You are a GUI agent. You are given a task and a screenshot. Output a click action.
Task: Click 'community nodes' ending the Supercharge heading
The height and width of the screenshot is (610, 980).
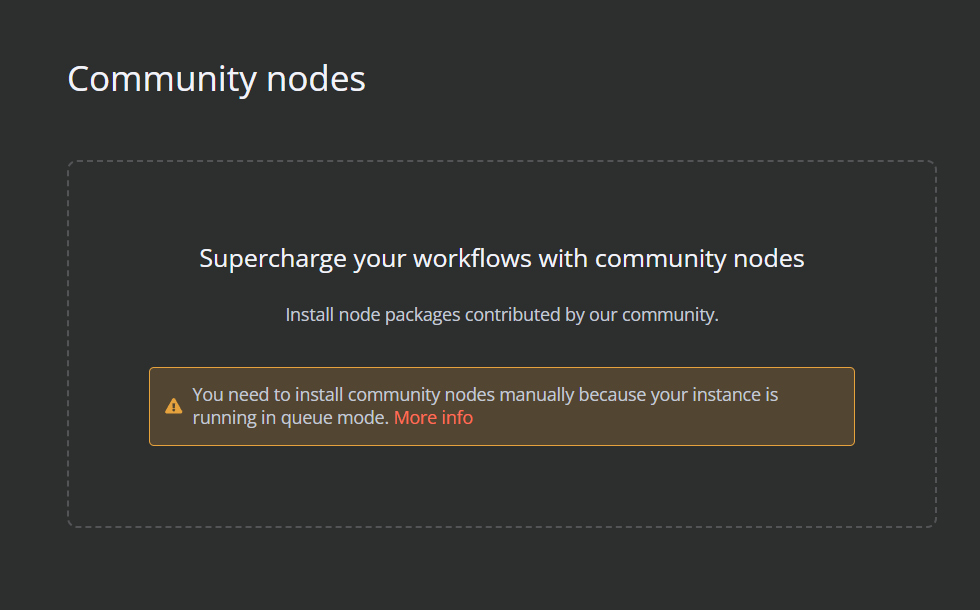(699, 259)
